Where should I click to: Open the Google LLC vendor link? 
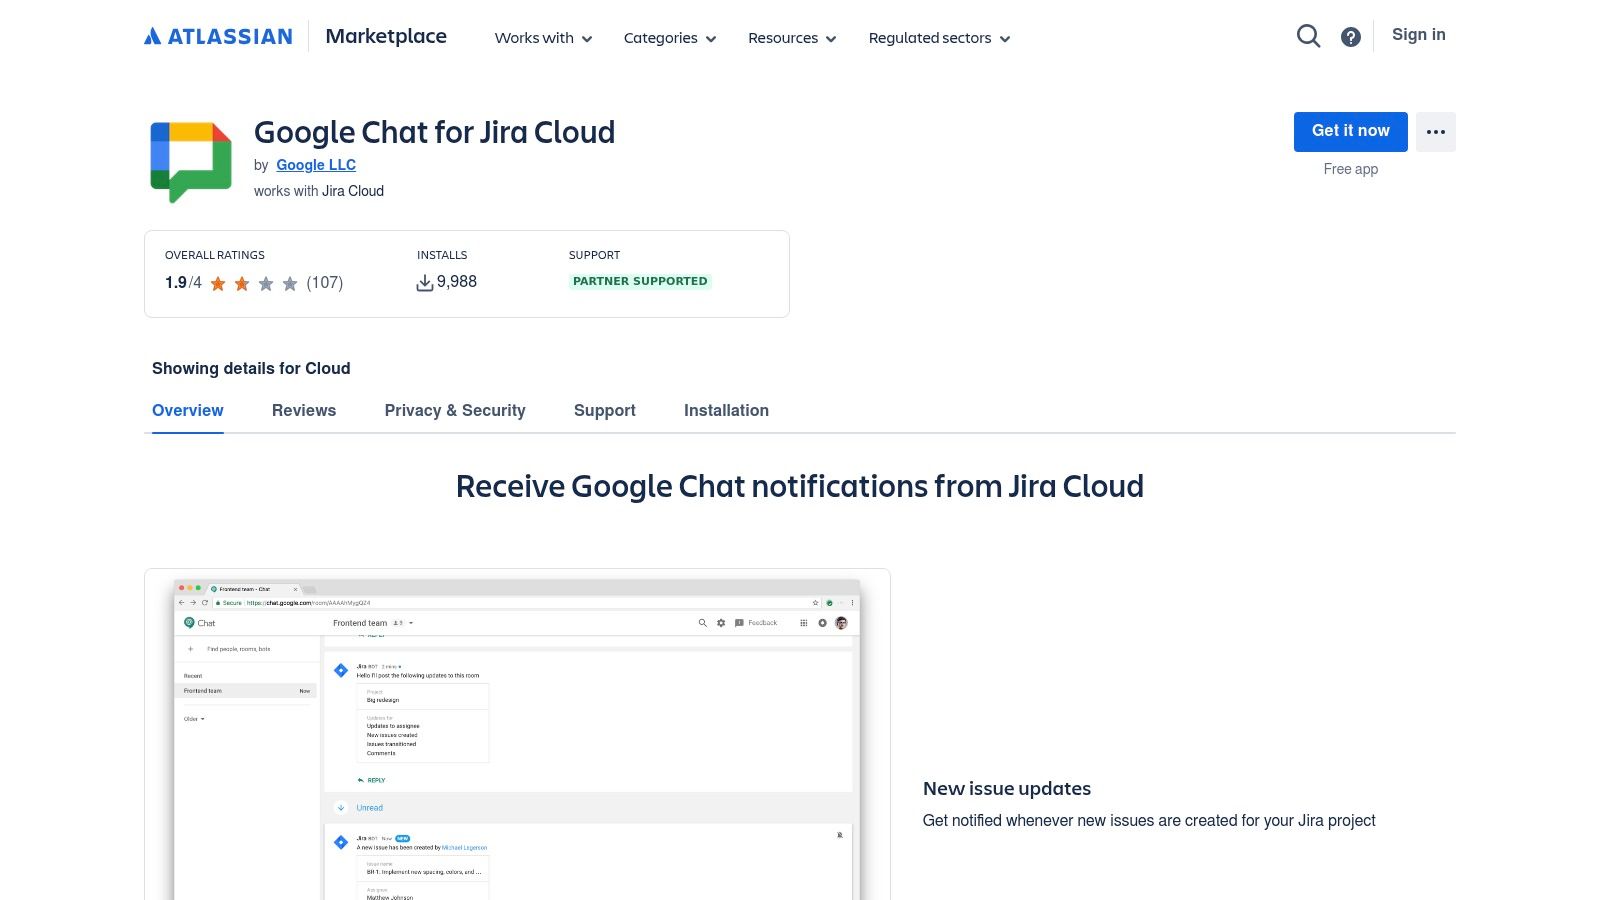[x=315, y=164]
